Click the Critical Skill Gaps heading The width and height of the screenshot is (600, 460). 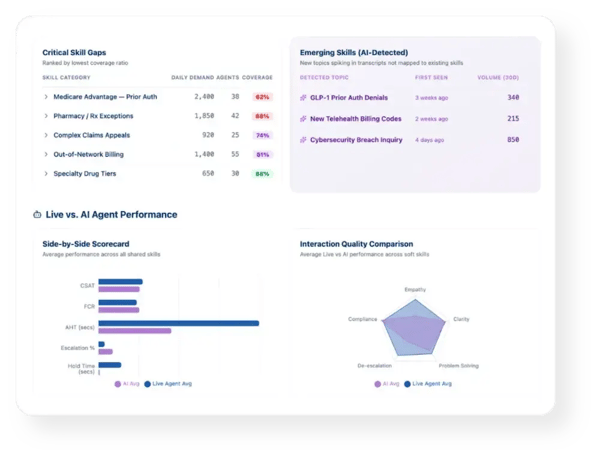coord(74,52)
